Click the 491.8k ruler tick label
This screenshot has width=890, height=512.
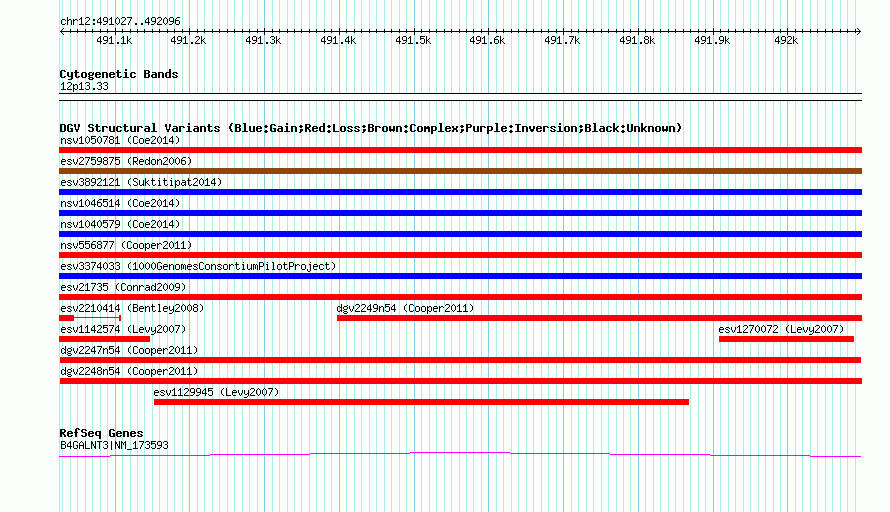pyautogui.click(x=637, y=40)
